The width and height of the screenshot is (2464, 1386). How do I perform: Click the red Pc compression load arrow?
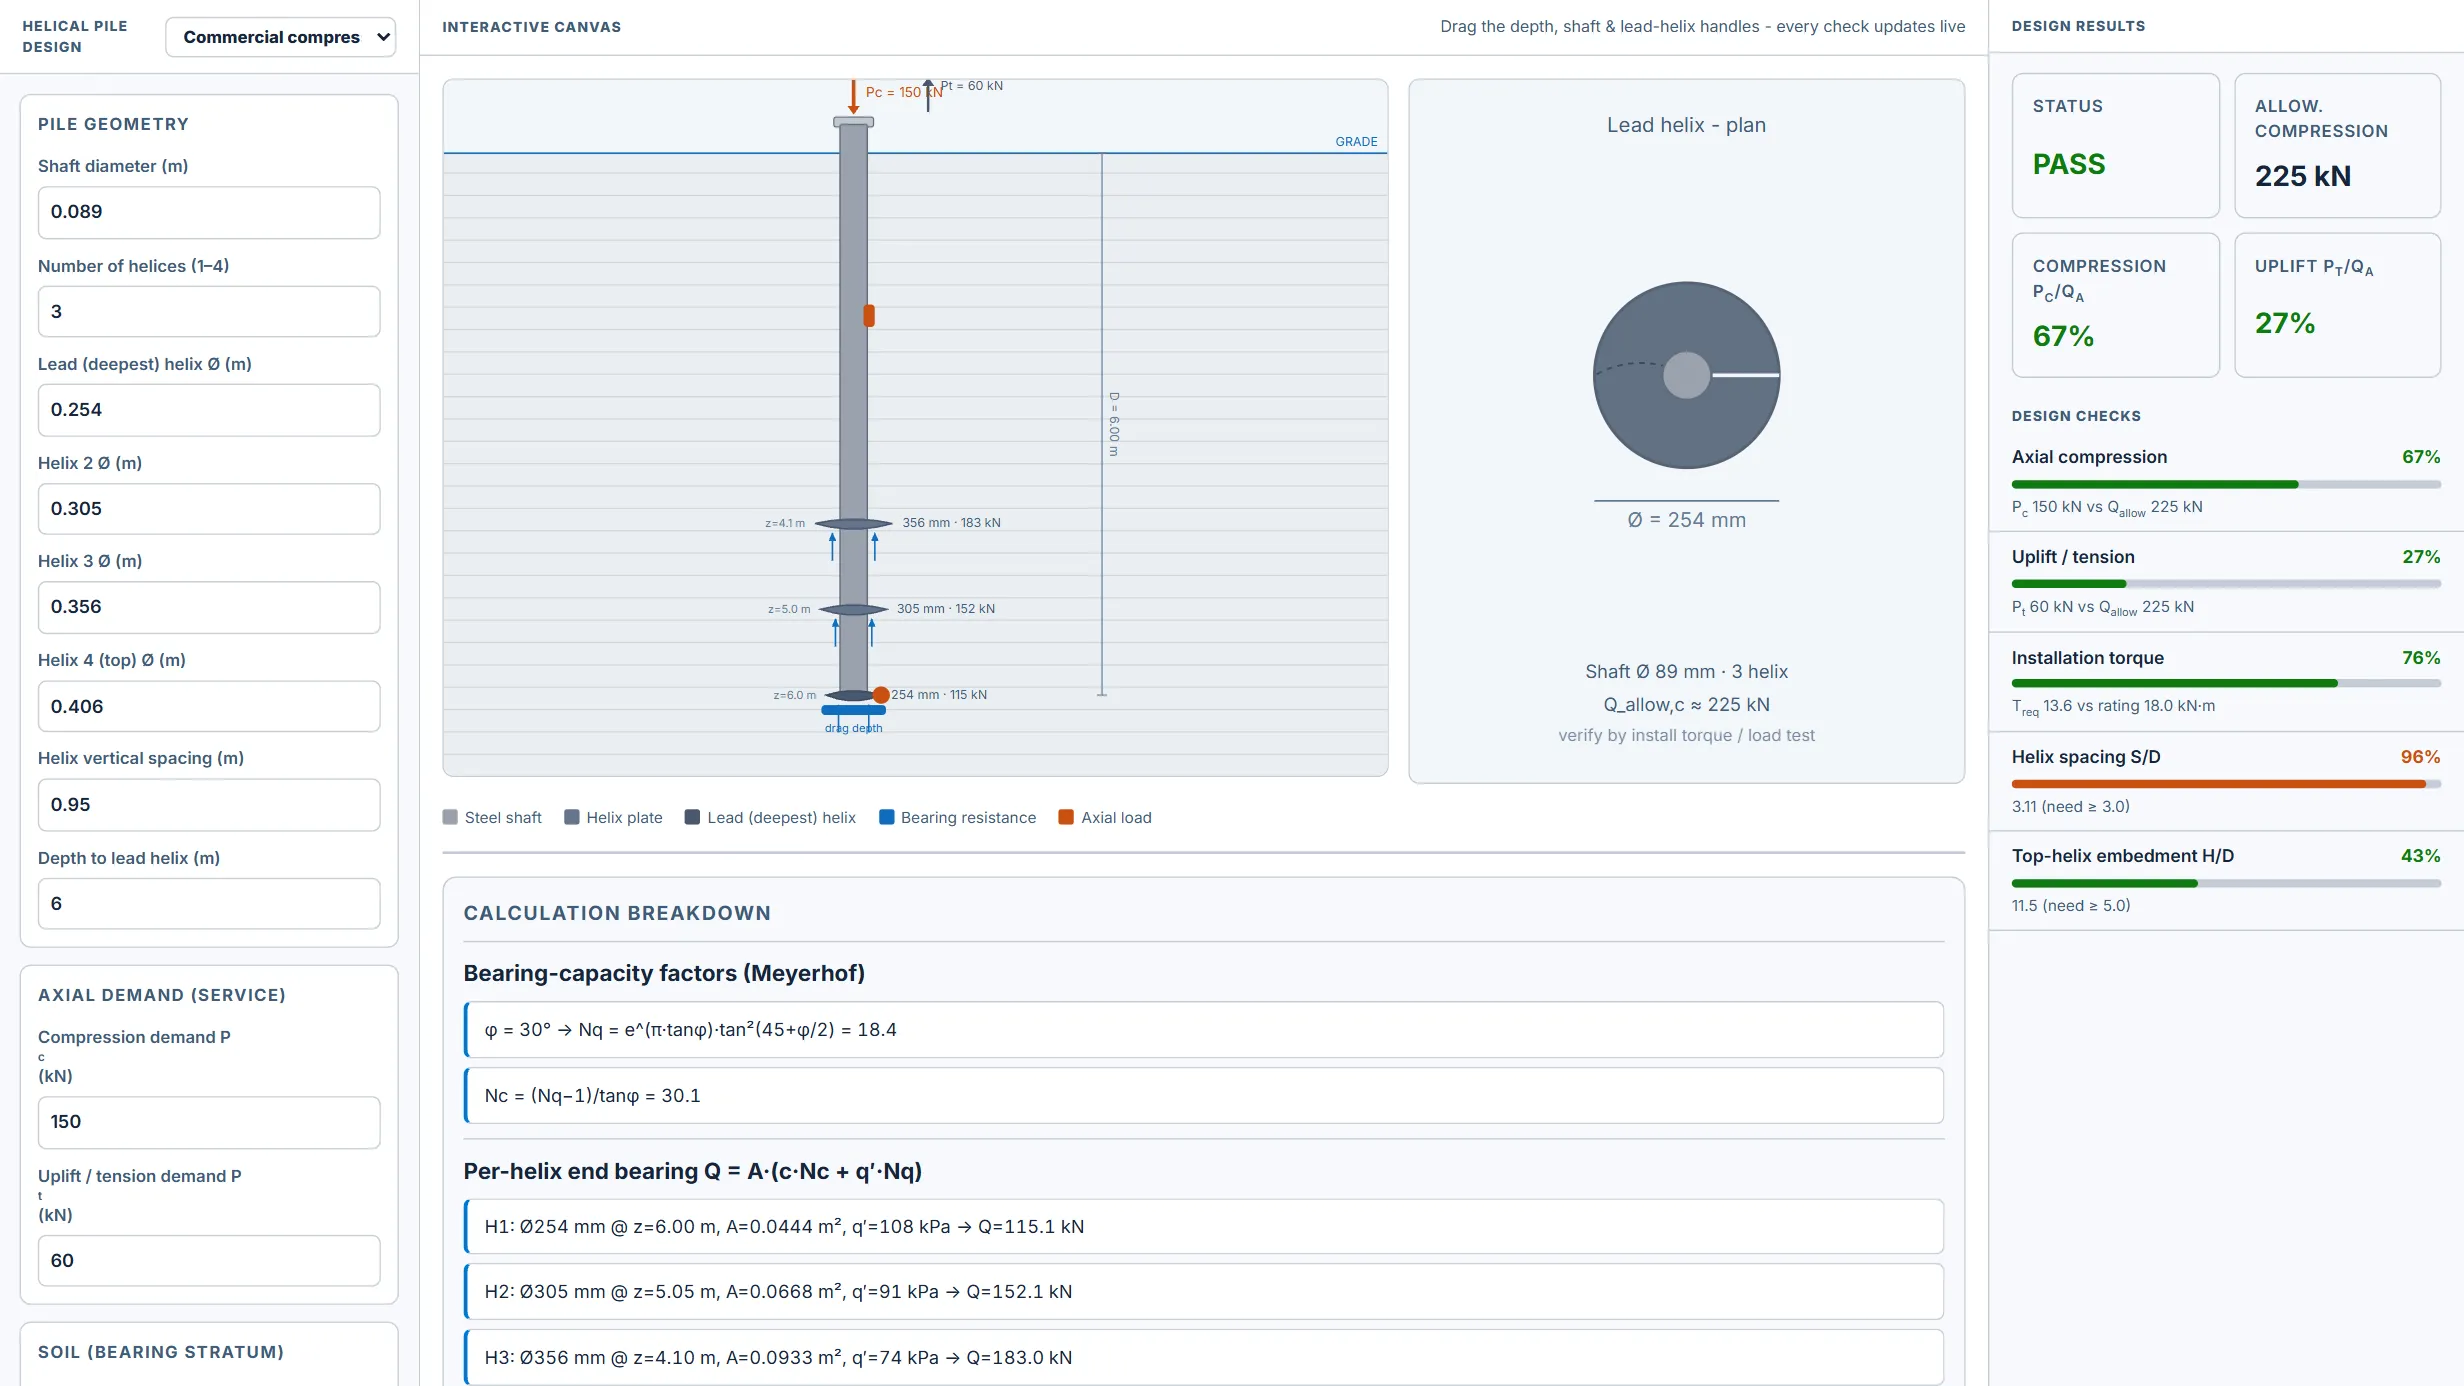coord(853,96)
